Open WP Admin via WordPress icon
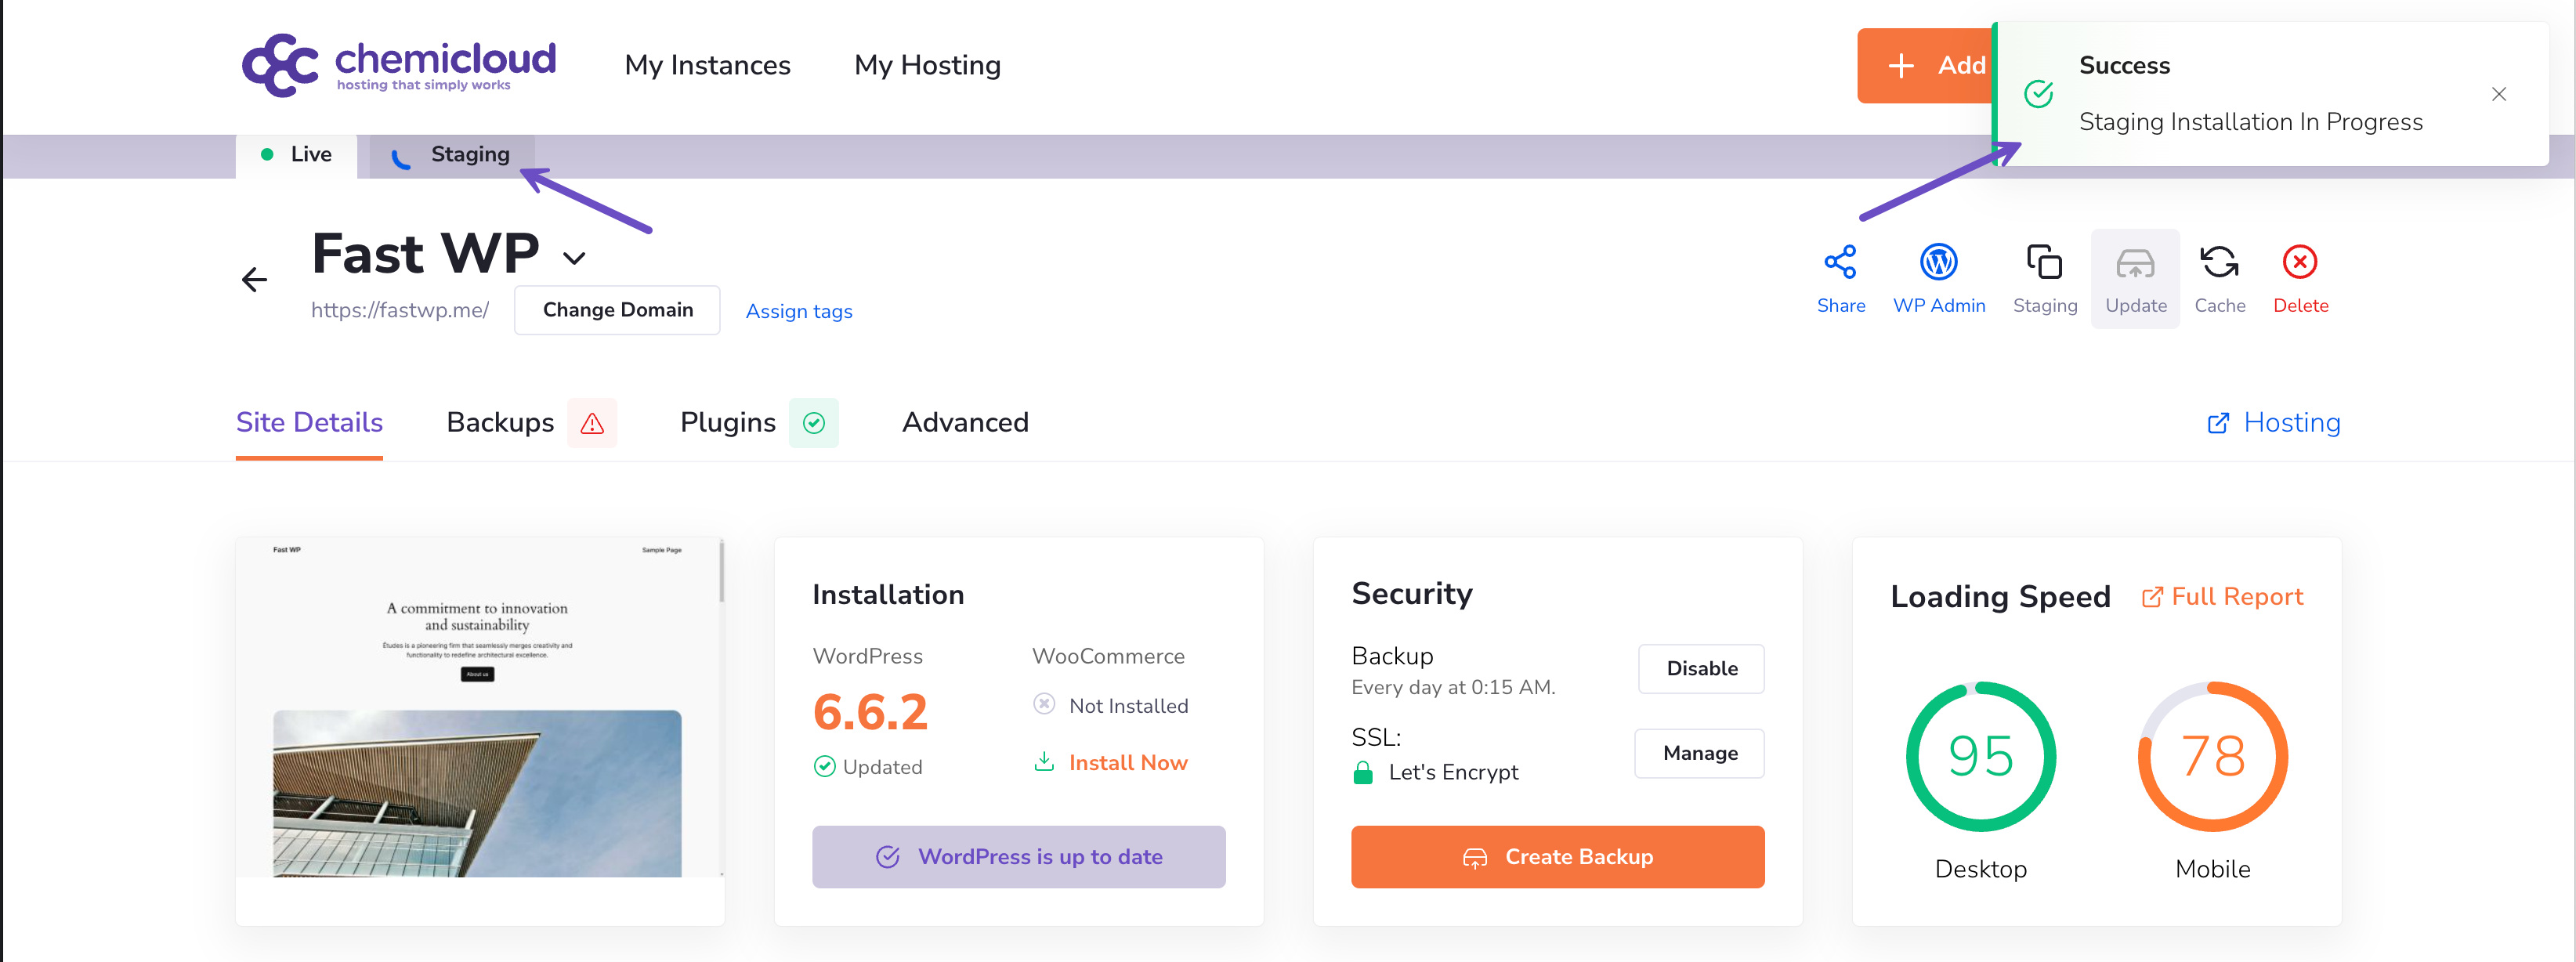Screen dimensions: 2576x962 (x=1938, y=262)
